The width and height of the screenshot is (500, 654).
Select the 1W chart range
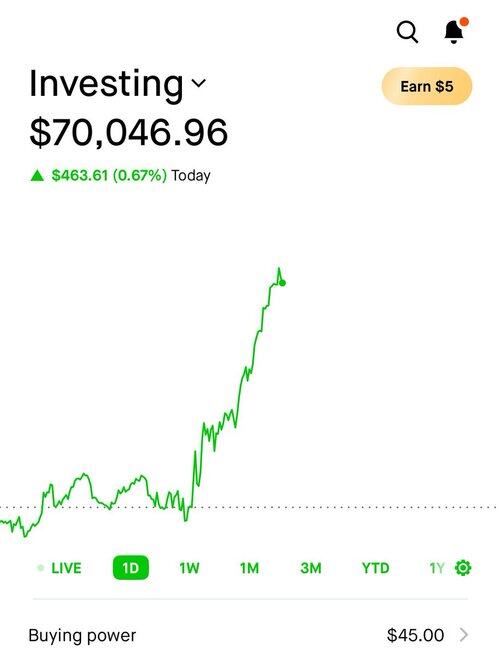[x=189, y=568]
